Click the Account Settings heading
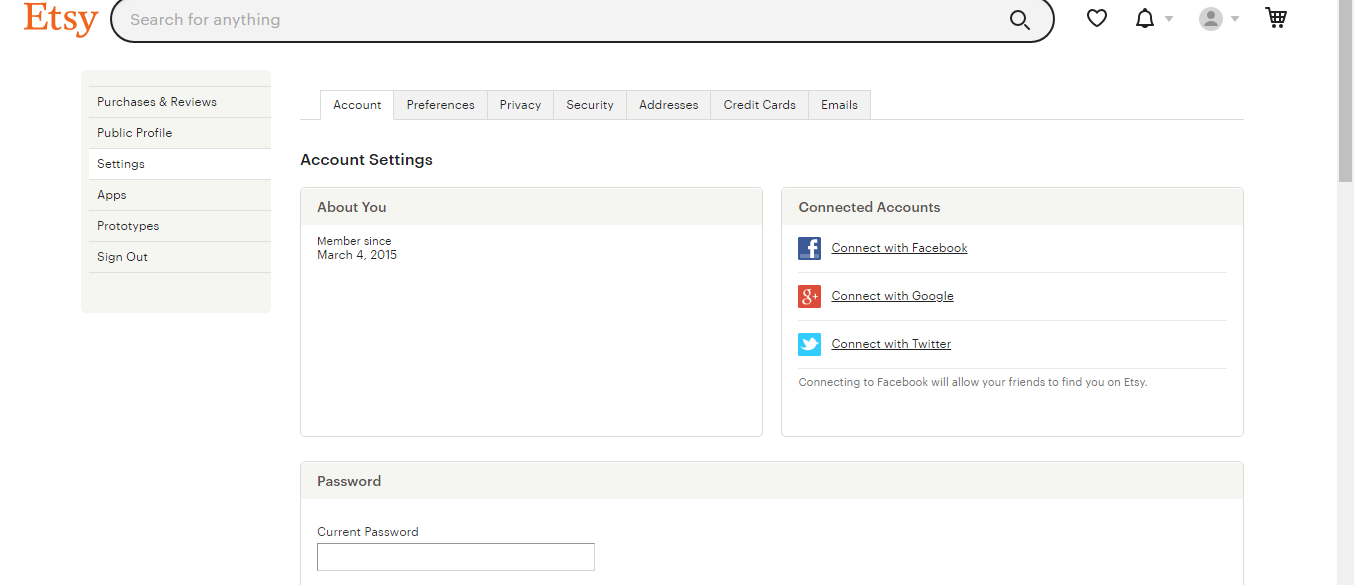Screen dimensions: 1354x585 [x=366, y=160]
